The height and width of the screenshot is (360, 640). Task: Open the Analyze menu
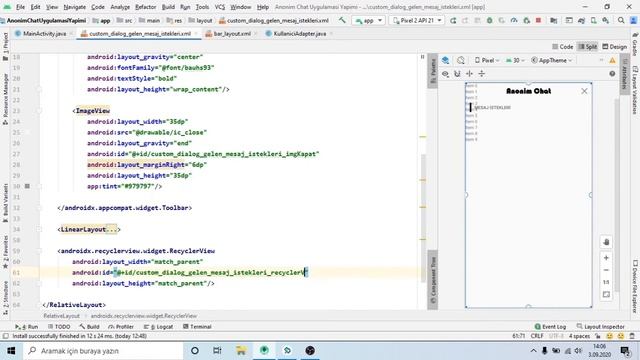(120, 7)
